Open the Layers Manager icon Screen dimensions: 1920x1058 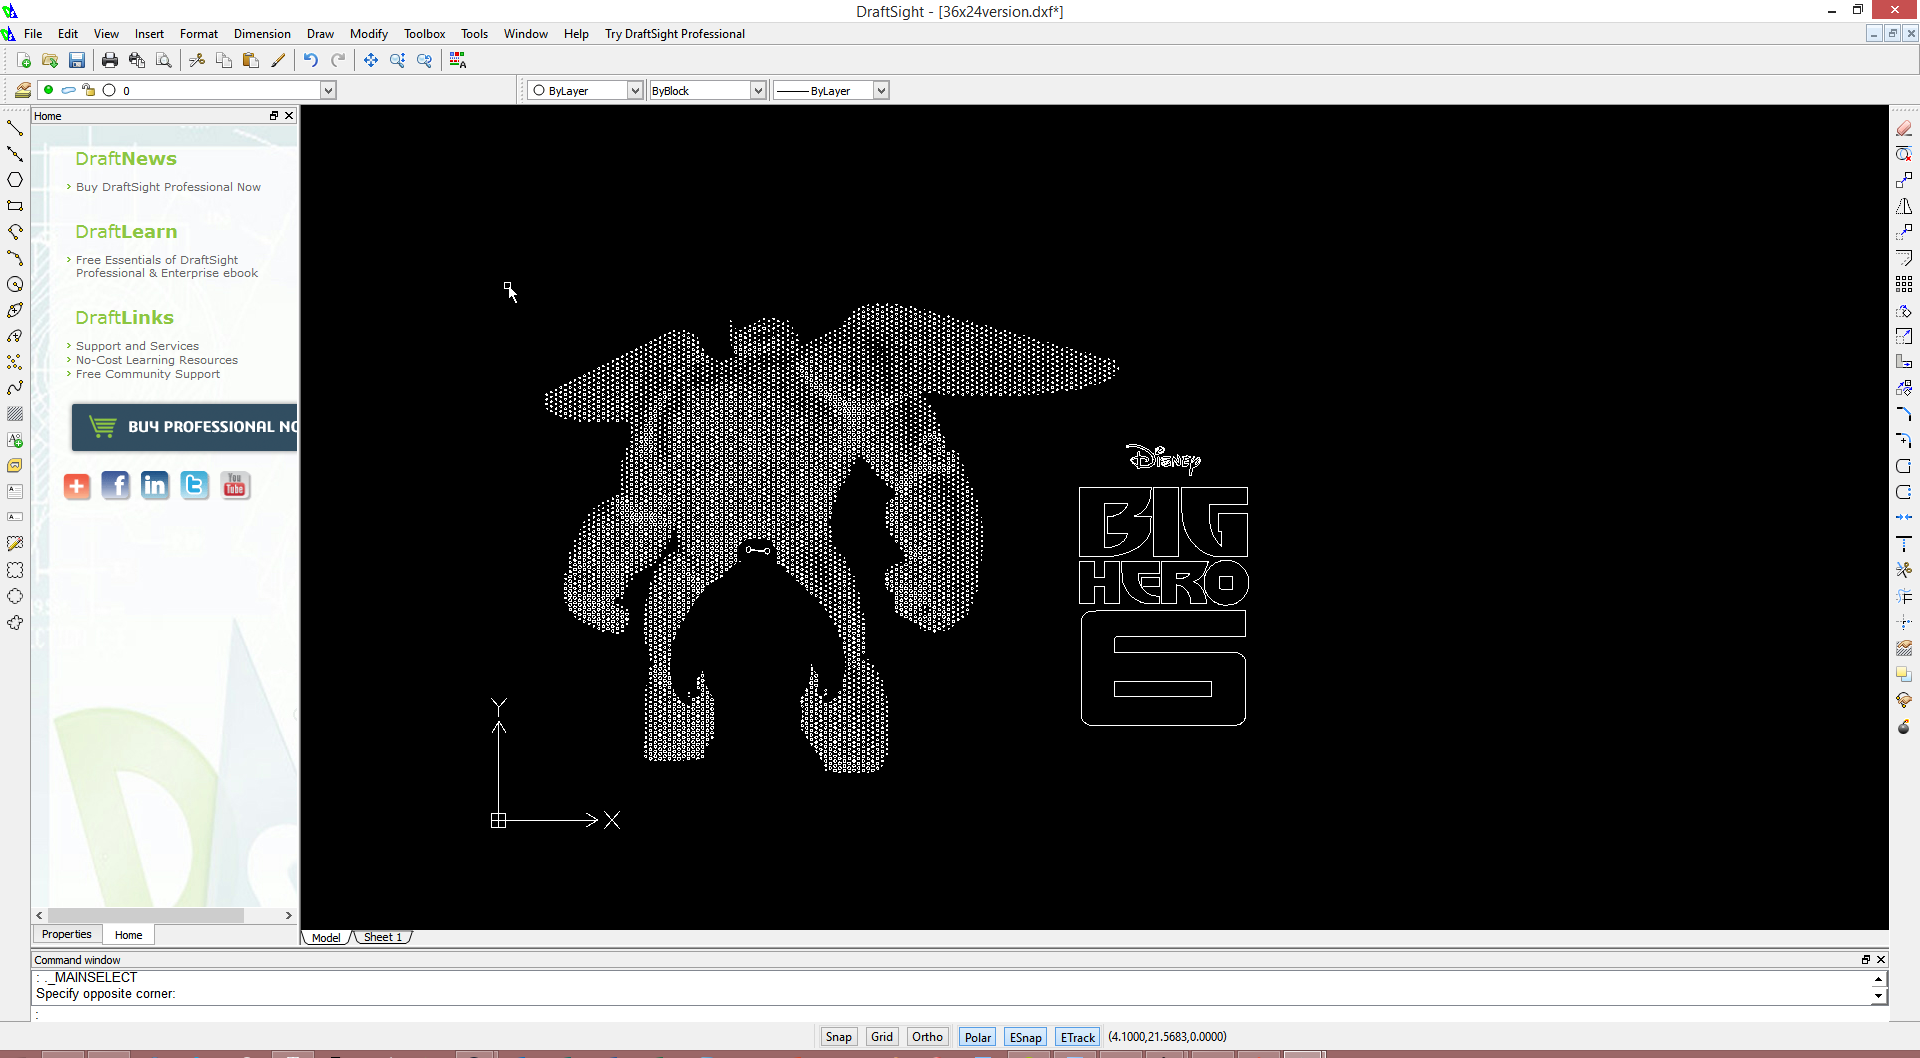[23, 90]
